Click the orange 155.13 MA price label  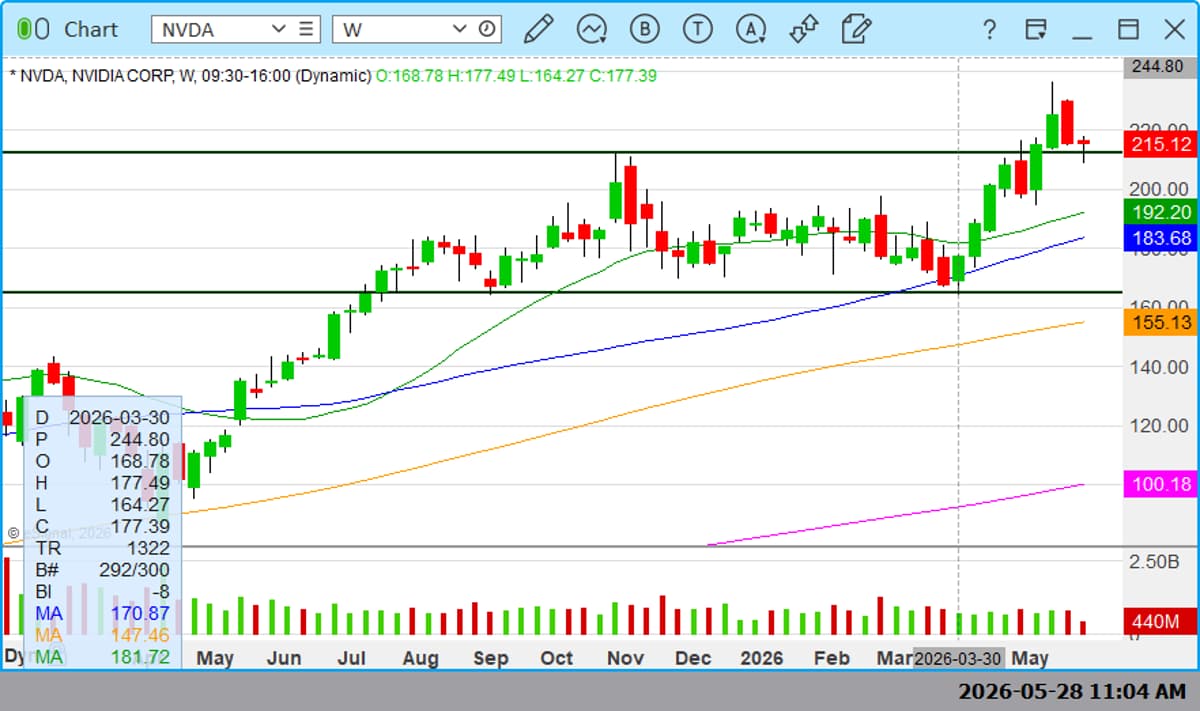(1160, 322)
